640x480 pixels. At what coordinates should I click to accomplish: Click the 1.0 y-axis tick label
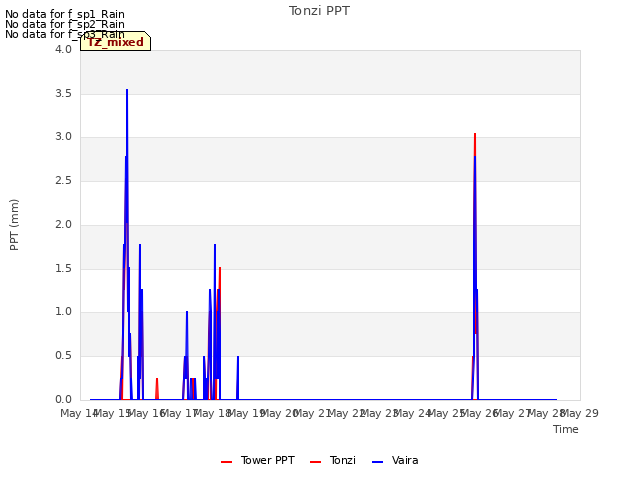pyautogui.click(x=63, y=312)
